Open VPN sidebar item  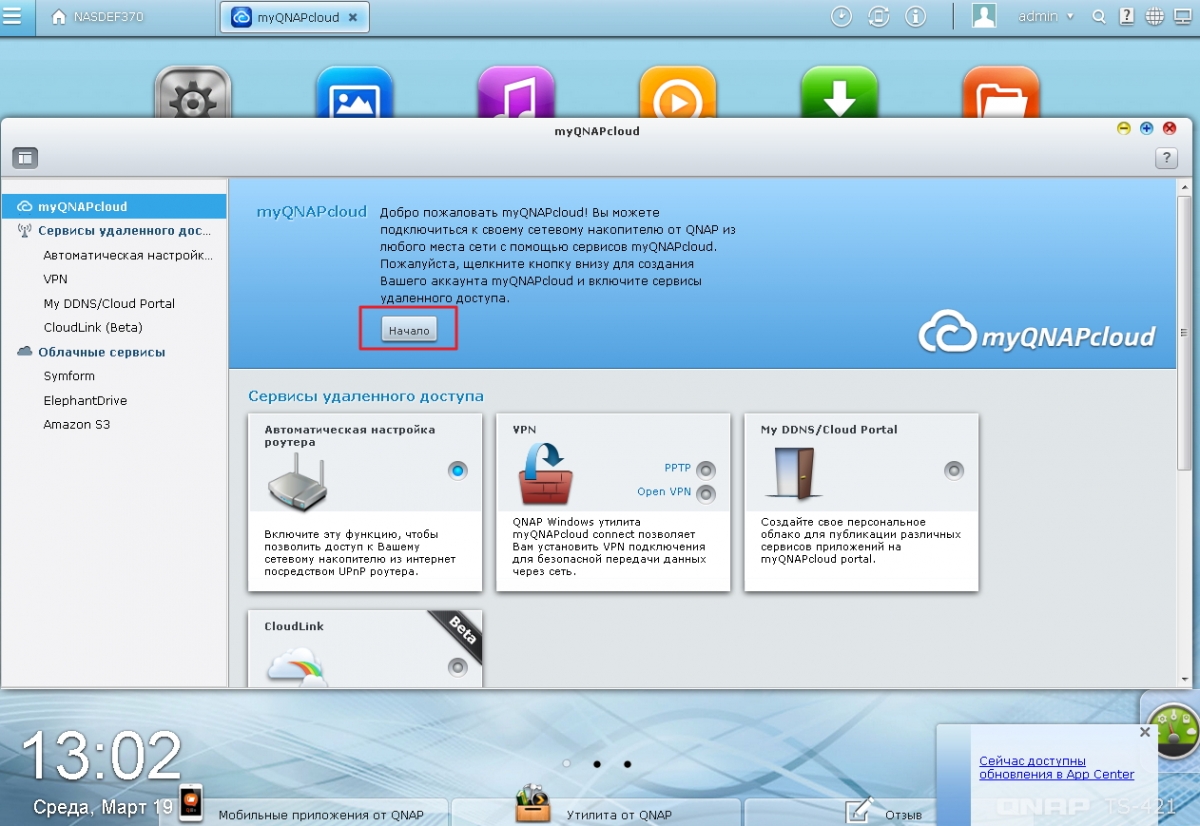pos(55,279)
